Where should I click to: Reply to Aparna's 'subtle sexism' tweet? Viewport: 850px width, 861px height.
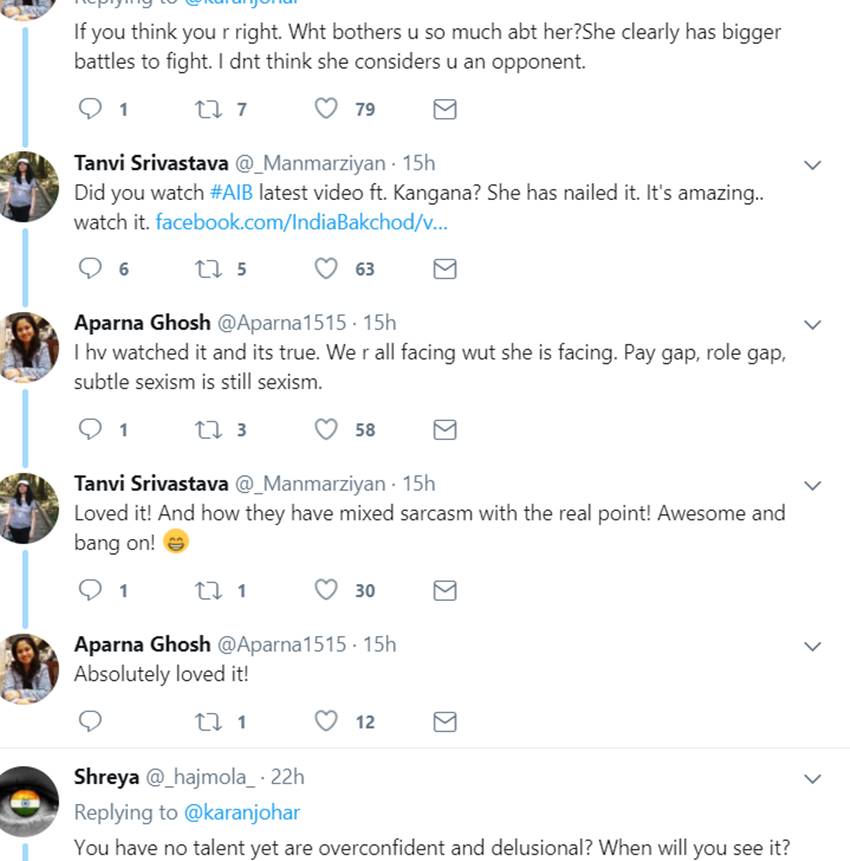tap(91, 429)
